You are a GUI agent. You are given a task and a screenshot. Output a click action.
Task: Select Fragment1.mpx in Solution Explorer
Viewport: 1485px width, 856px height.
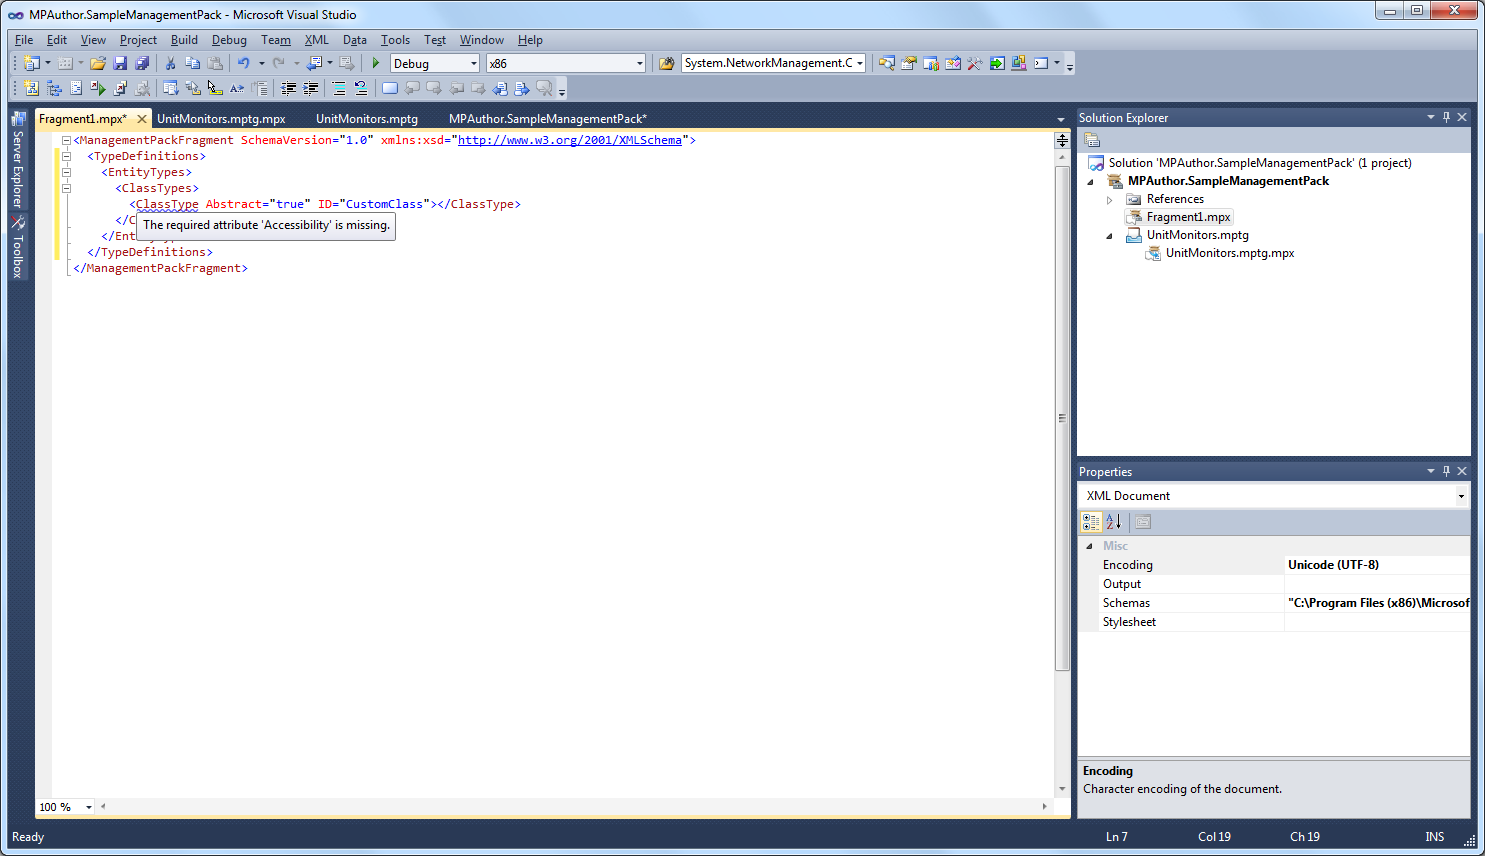coord(1188,217)
